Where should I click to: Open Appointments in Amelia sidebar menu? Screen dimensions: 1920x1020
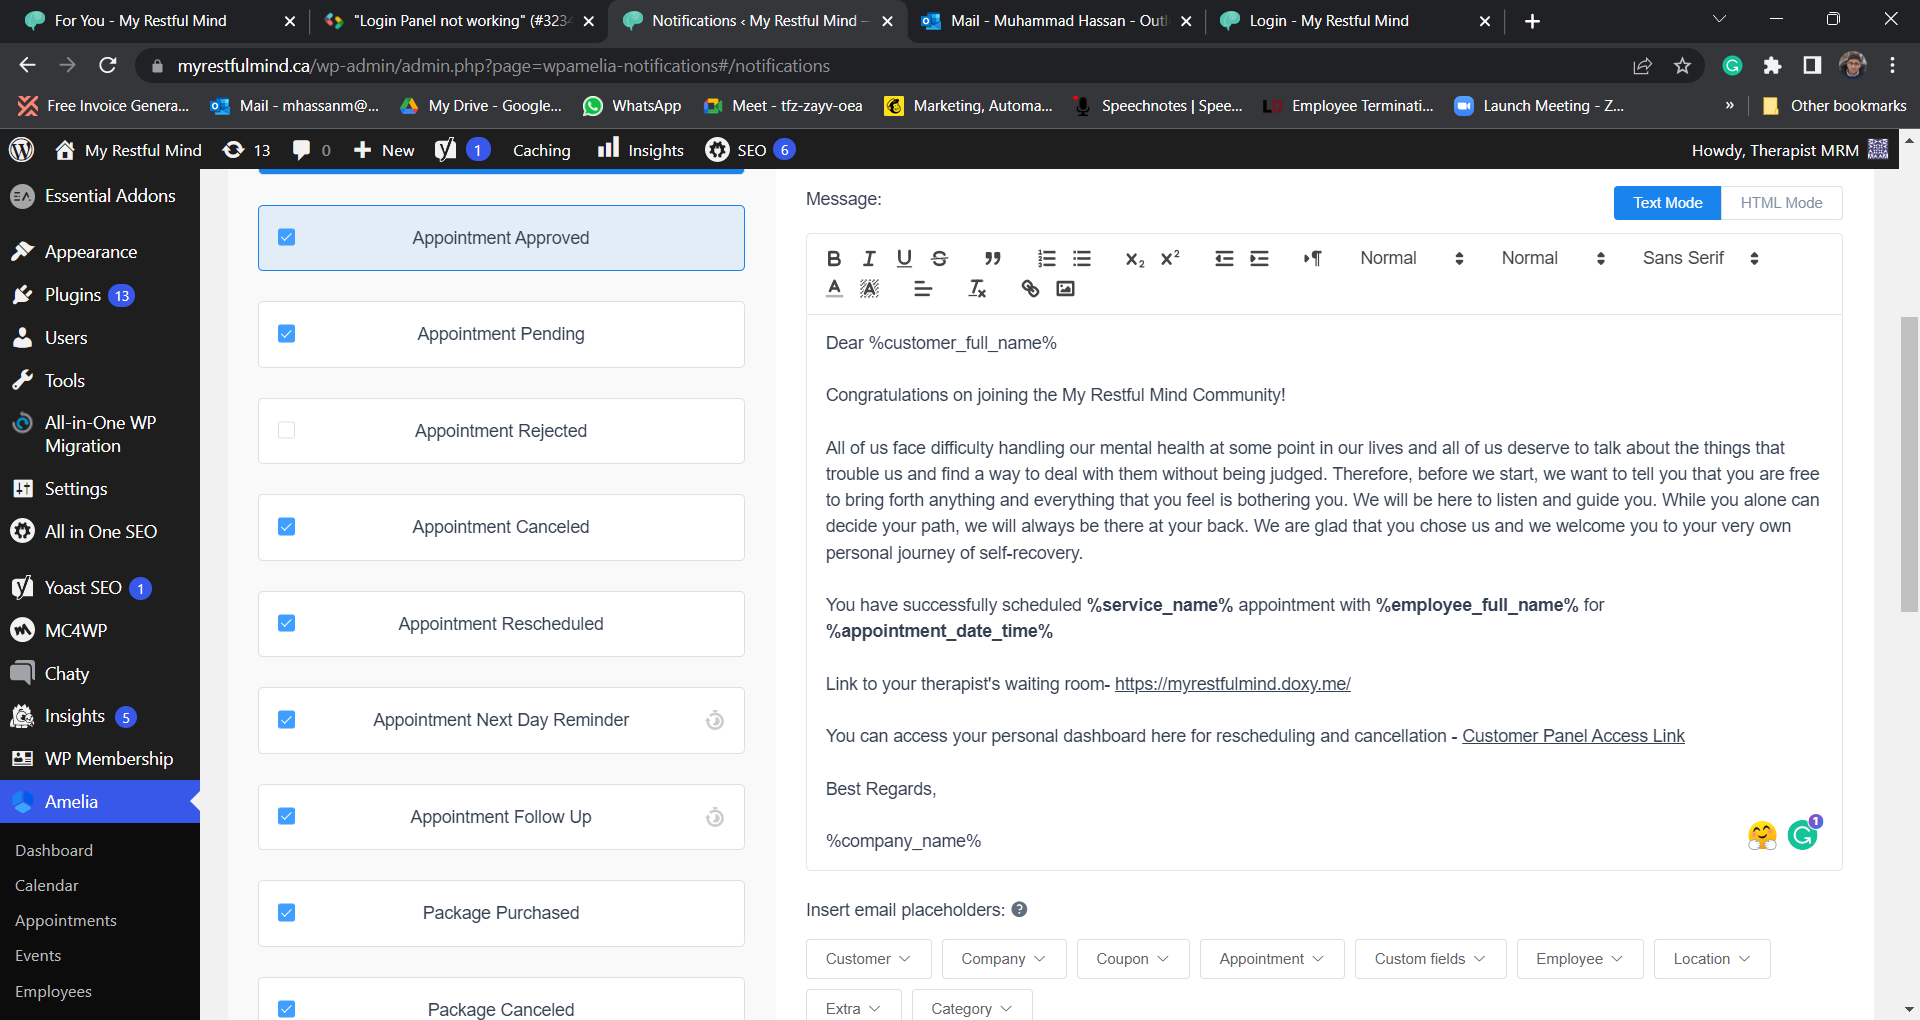pos(66,921)
